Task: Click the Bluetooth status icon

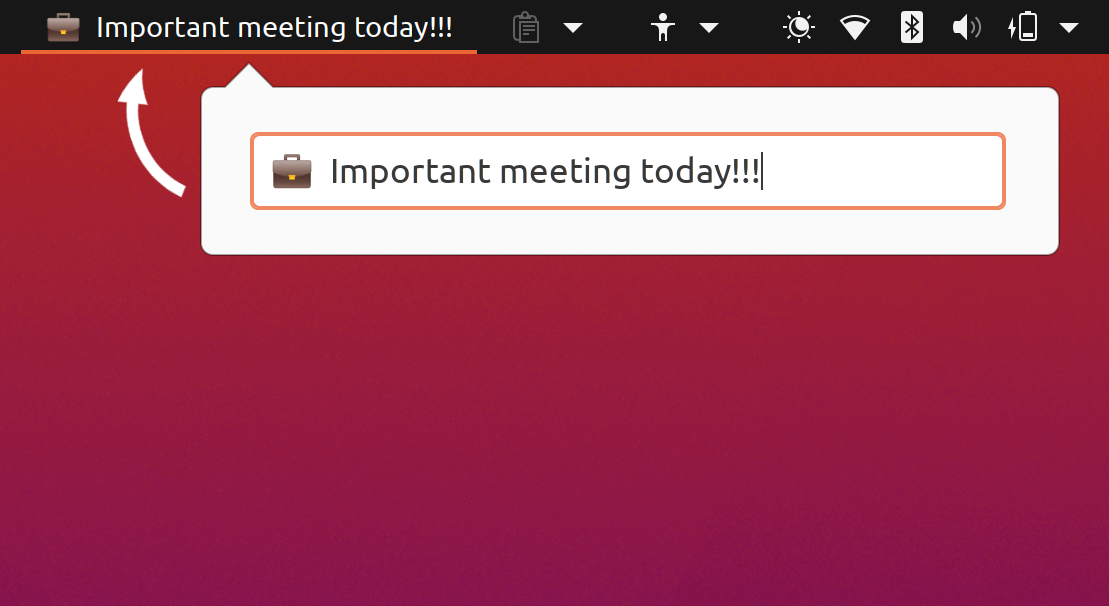Action: tap(912, 28)
